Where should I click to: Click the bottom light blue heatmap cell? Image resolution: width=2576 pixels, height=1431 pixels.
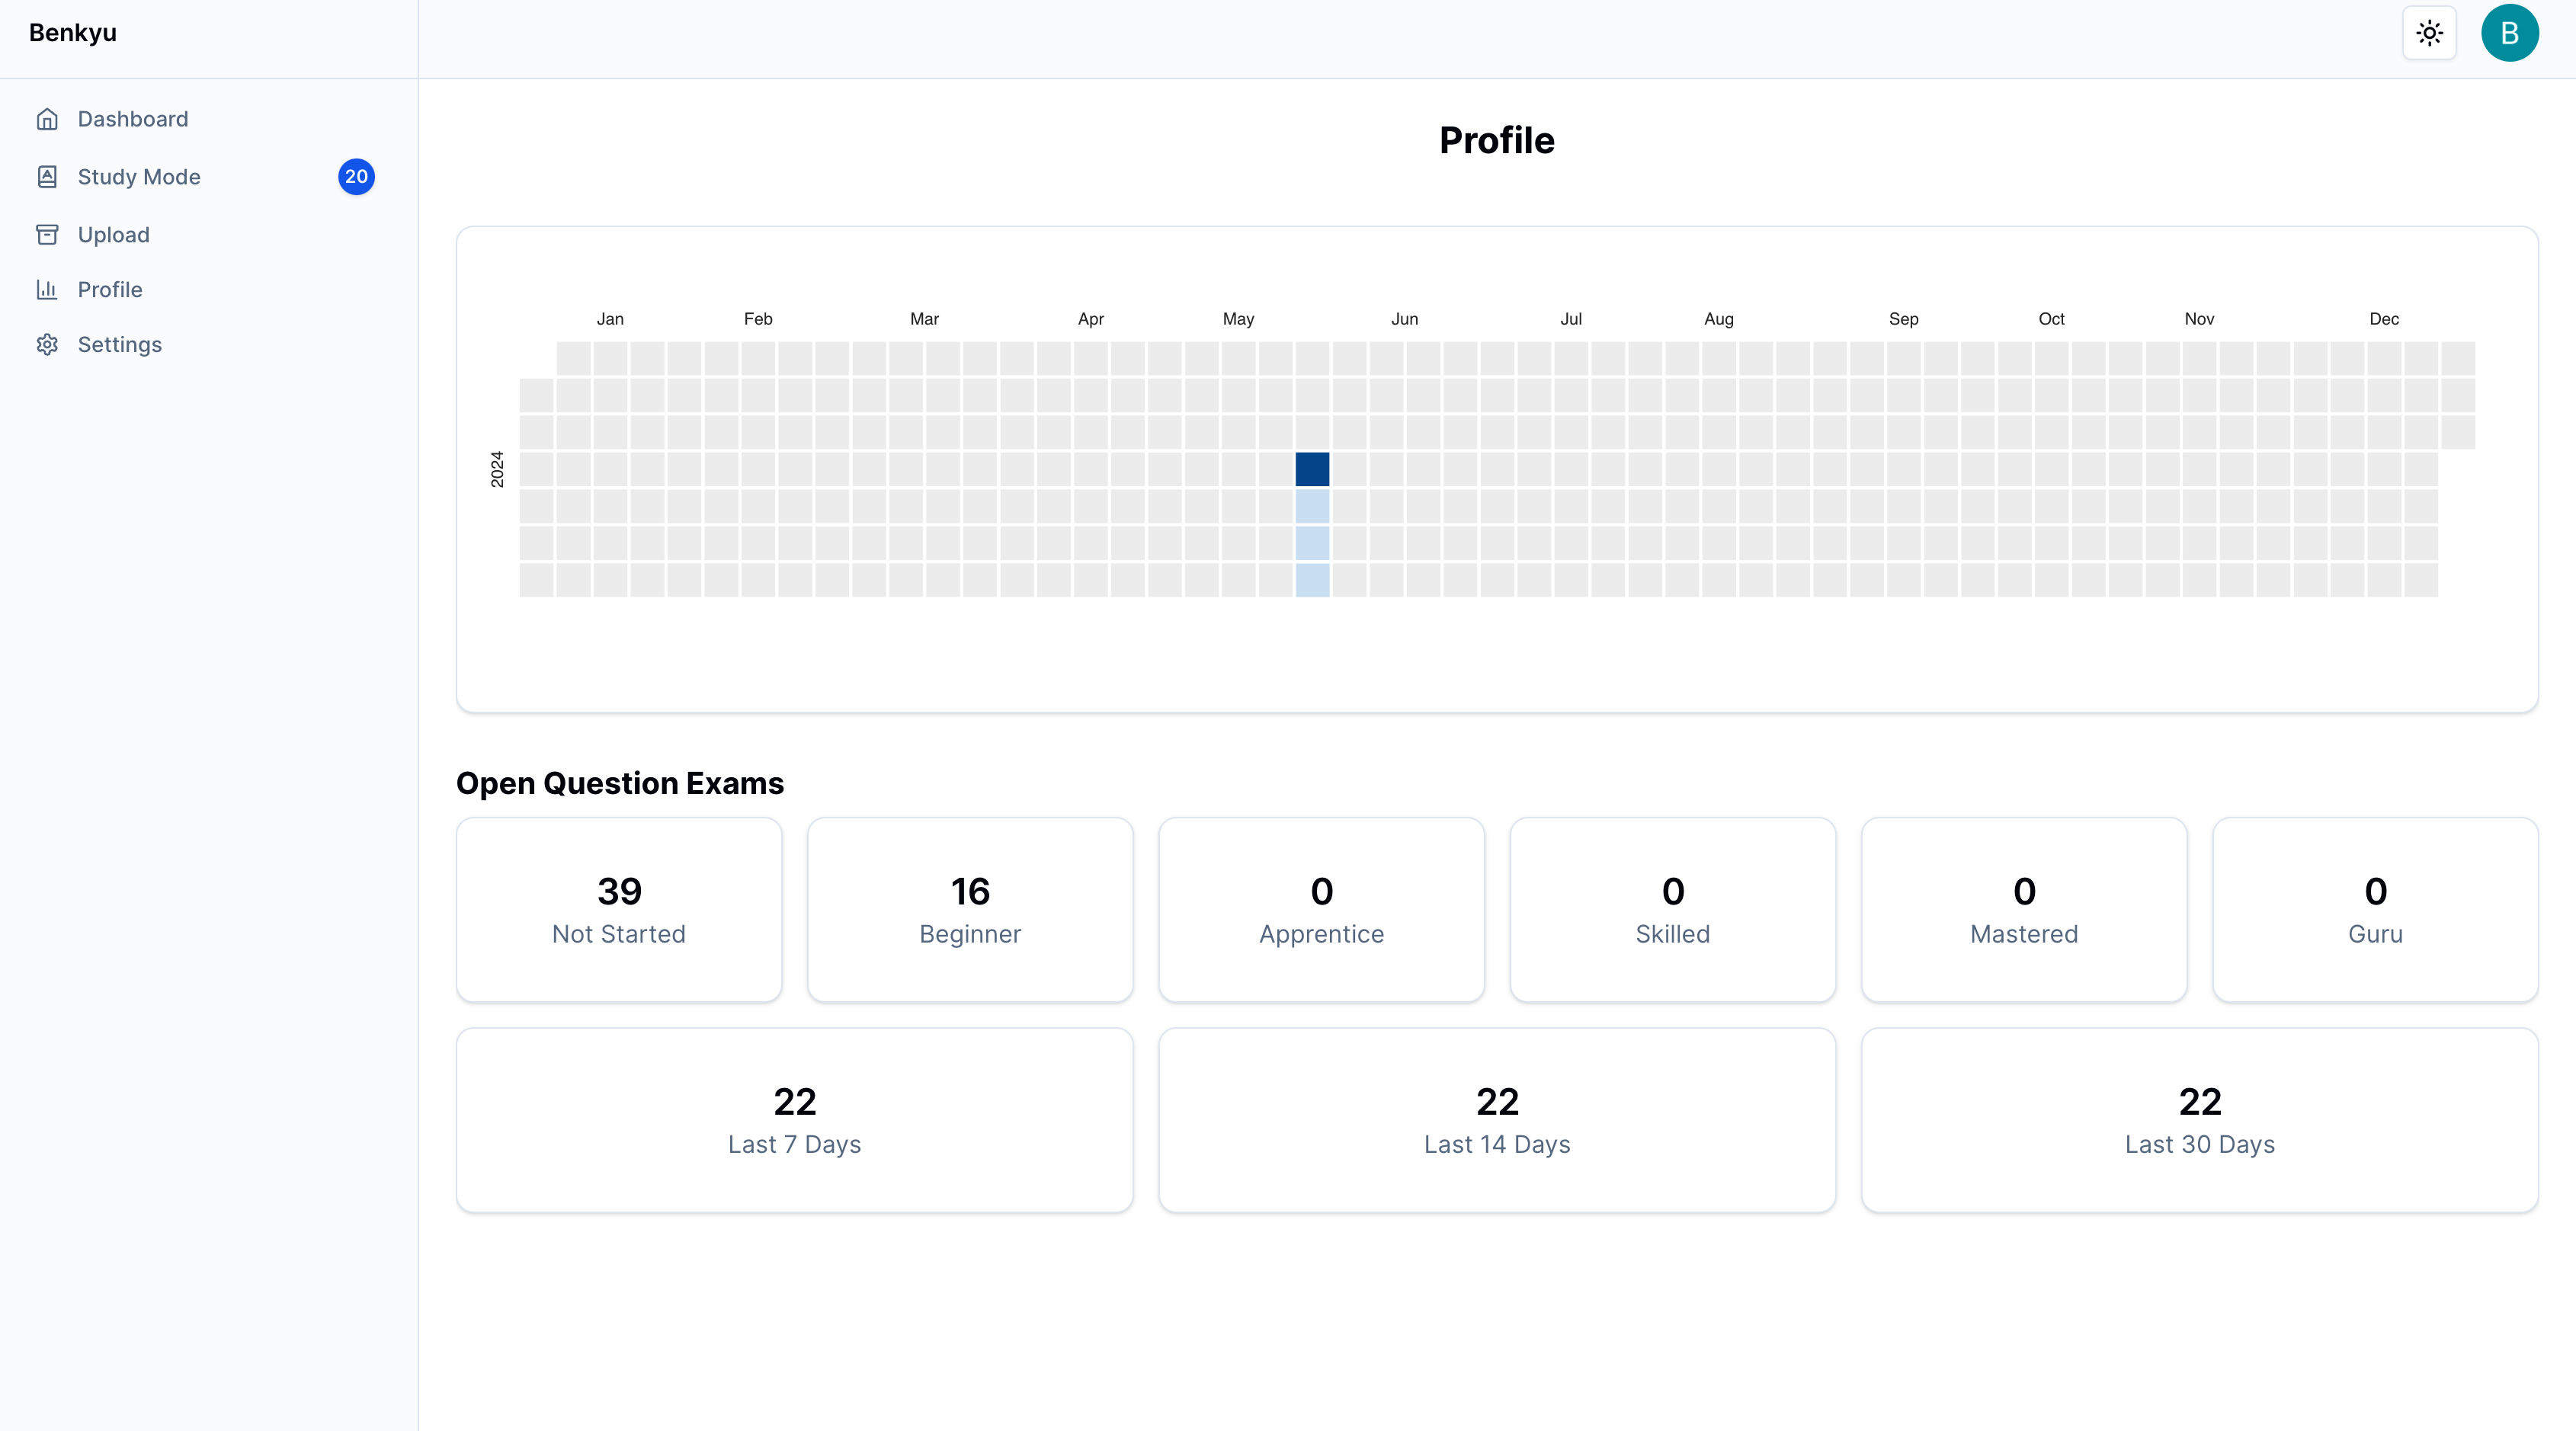(x=1312, y=580)
